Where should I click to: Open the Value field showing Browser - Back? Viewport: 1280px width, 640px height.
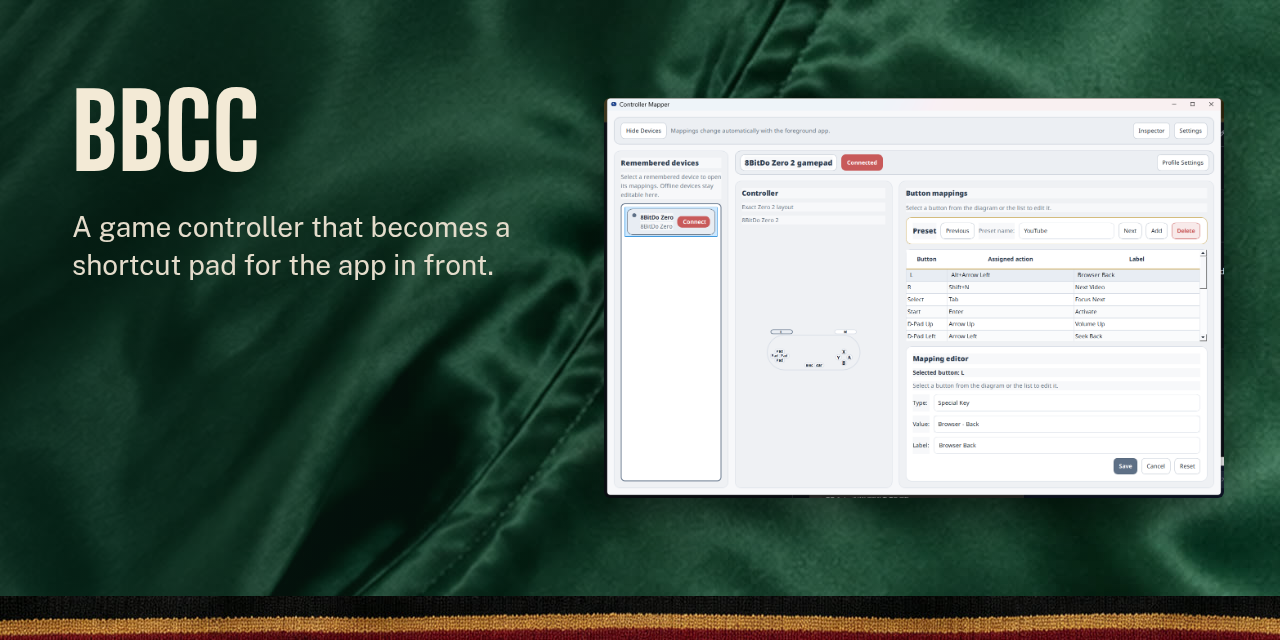[1066, 424]
